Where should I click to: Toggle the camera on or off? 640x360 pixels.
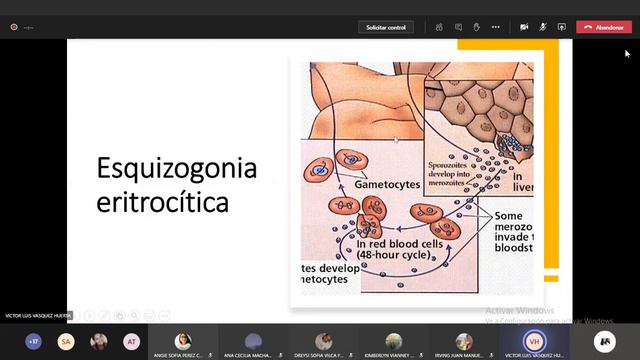pyautogui.click(x=524, y=27)
